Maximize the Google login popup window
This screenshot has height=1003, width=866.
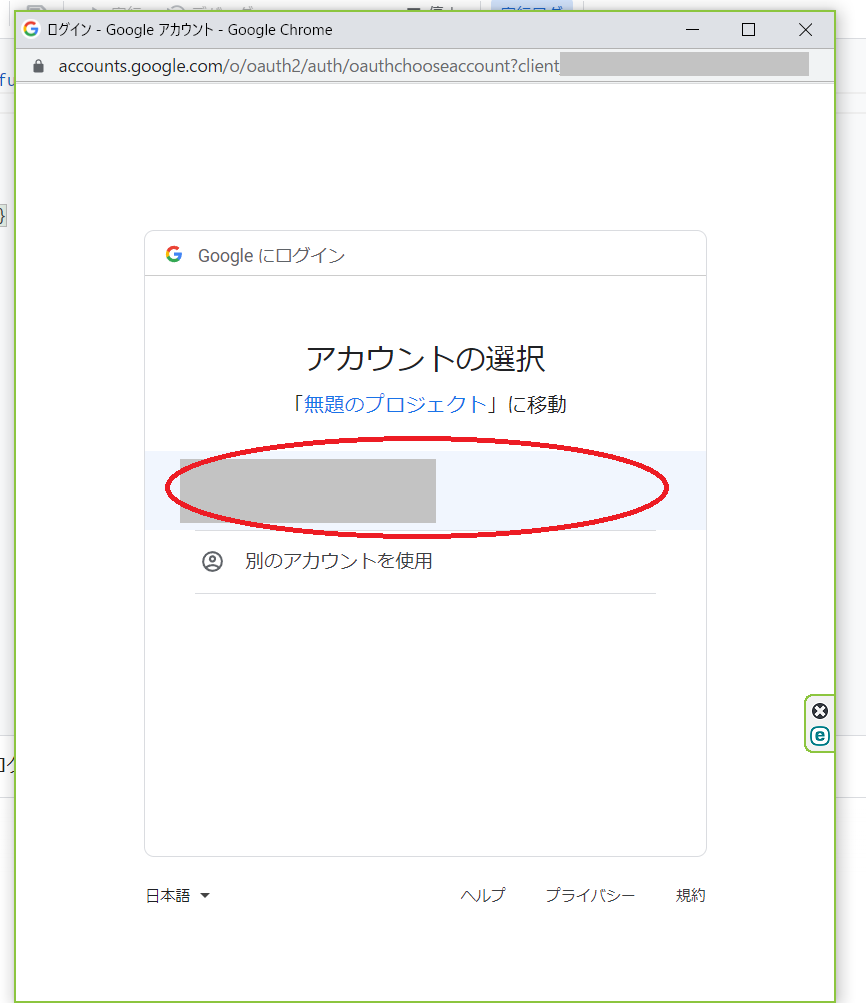pyautogui.click(x=748, y=30)
